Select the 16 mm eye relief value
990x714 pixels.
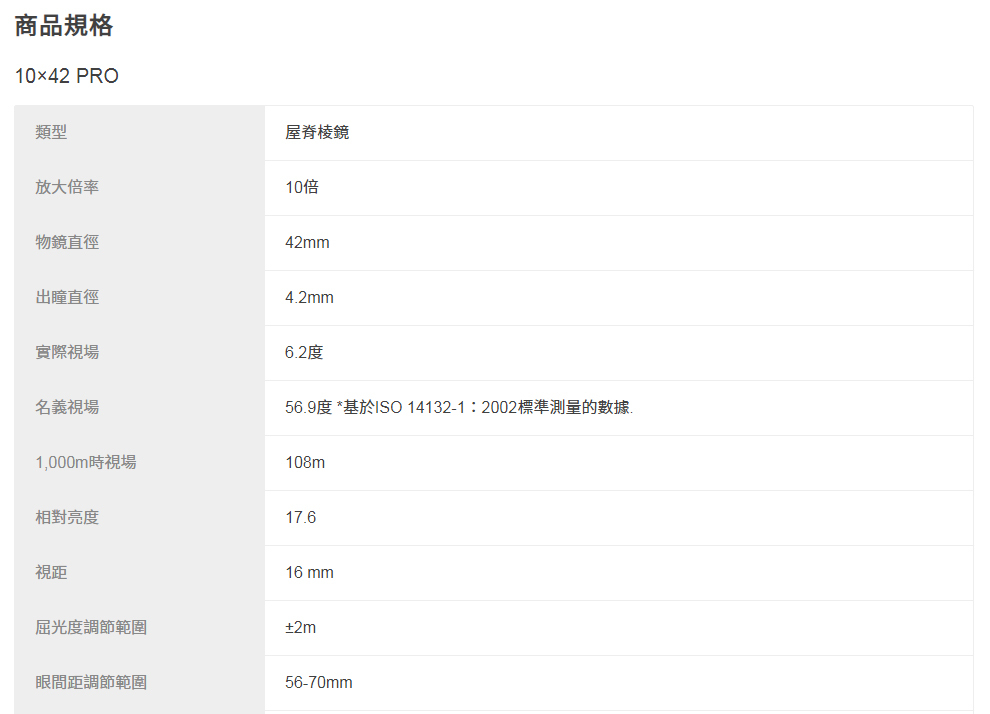(x=309, y=572)
